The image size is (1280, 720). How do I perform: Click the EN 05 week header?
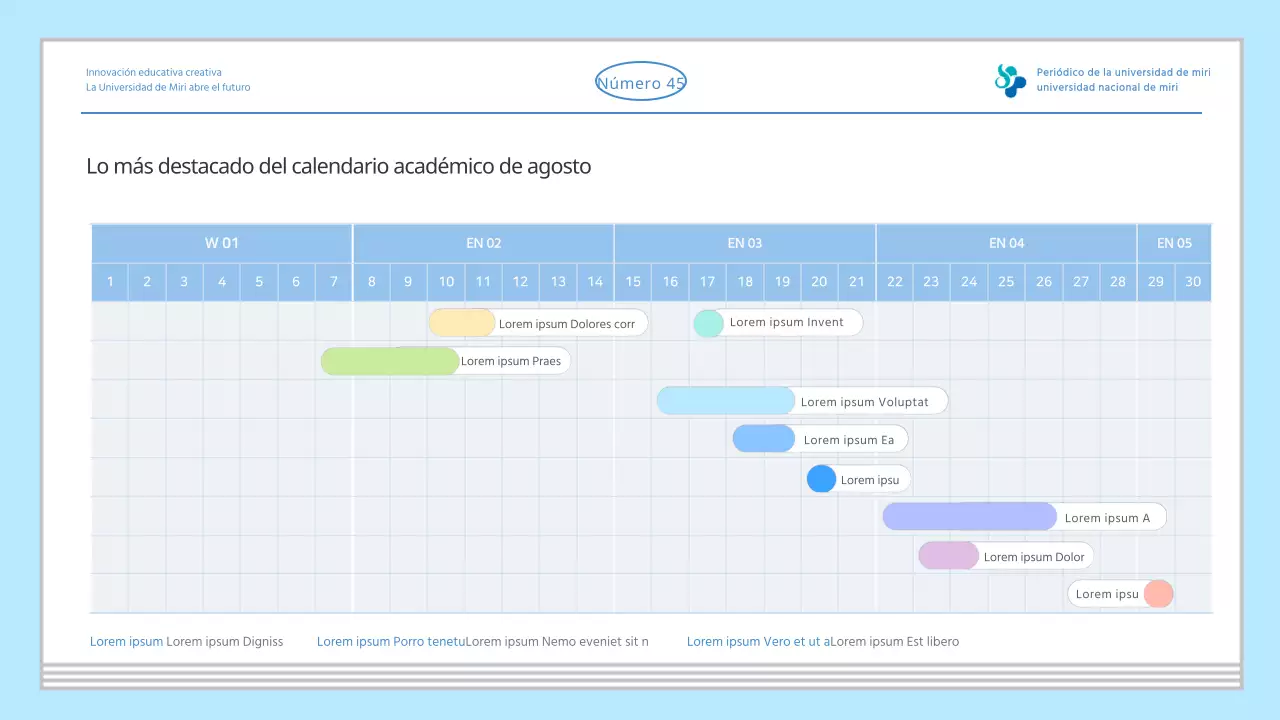(x=1174, y=243)
